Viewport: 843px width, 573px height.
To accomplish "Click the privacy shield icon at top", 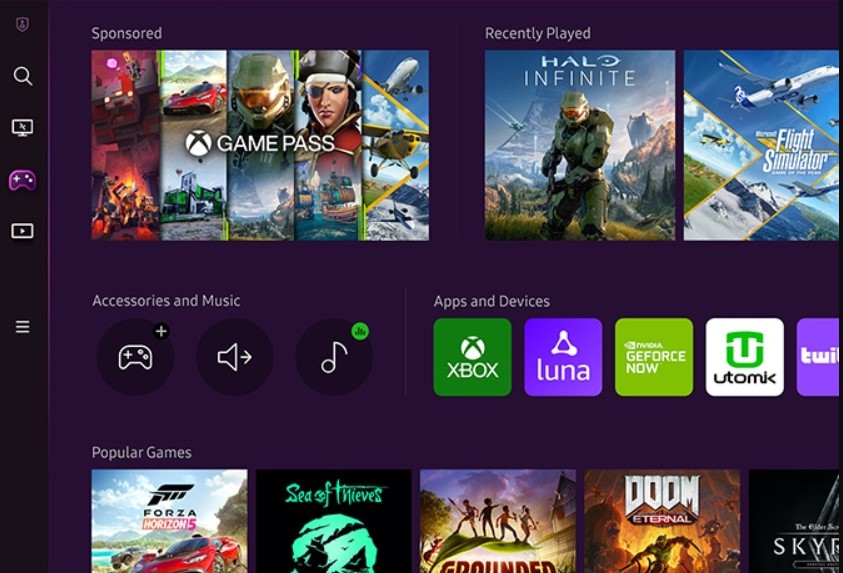I will click(x=22, y=24).
